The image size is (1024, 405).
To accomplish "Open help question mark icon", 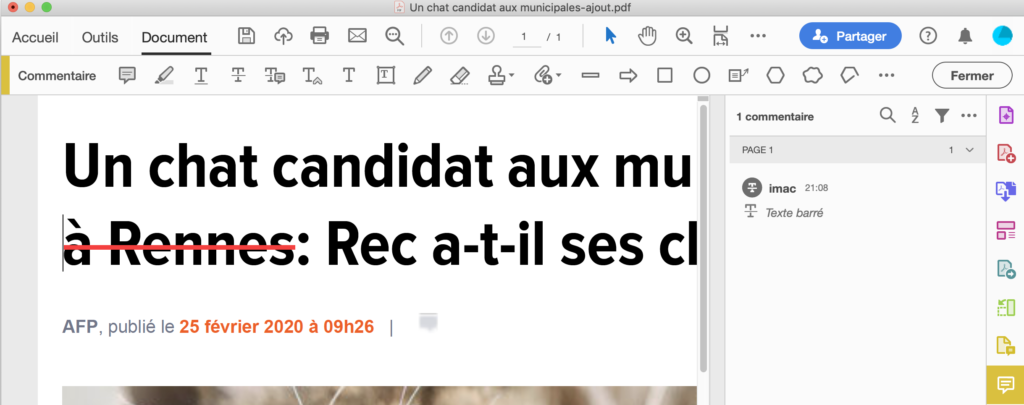I will (928, 37).
